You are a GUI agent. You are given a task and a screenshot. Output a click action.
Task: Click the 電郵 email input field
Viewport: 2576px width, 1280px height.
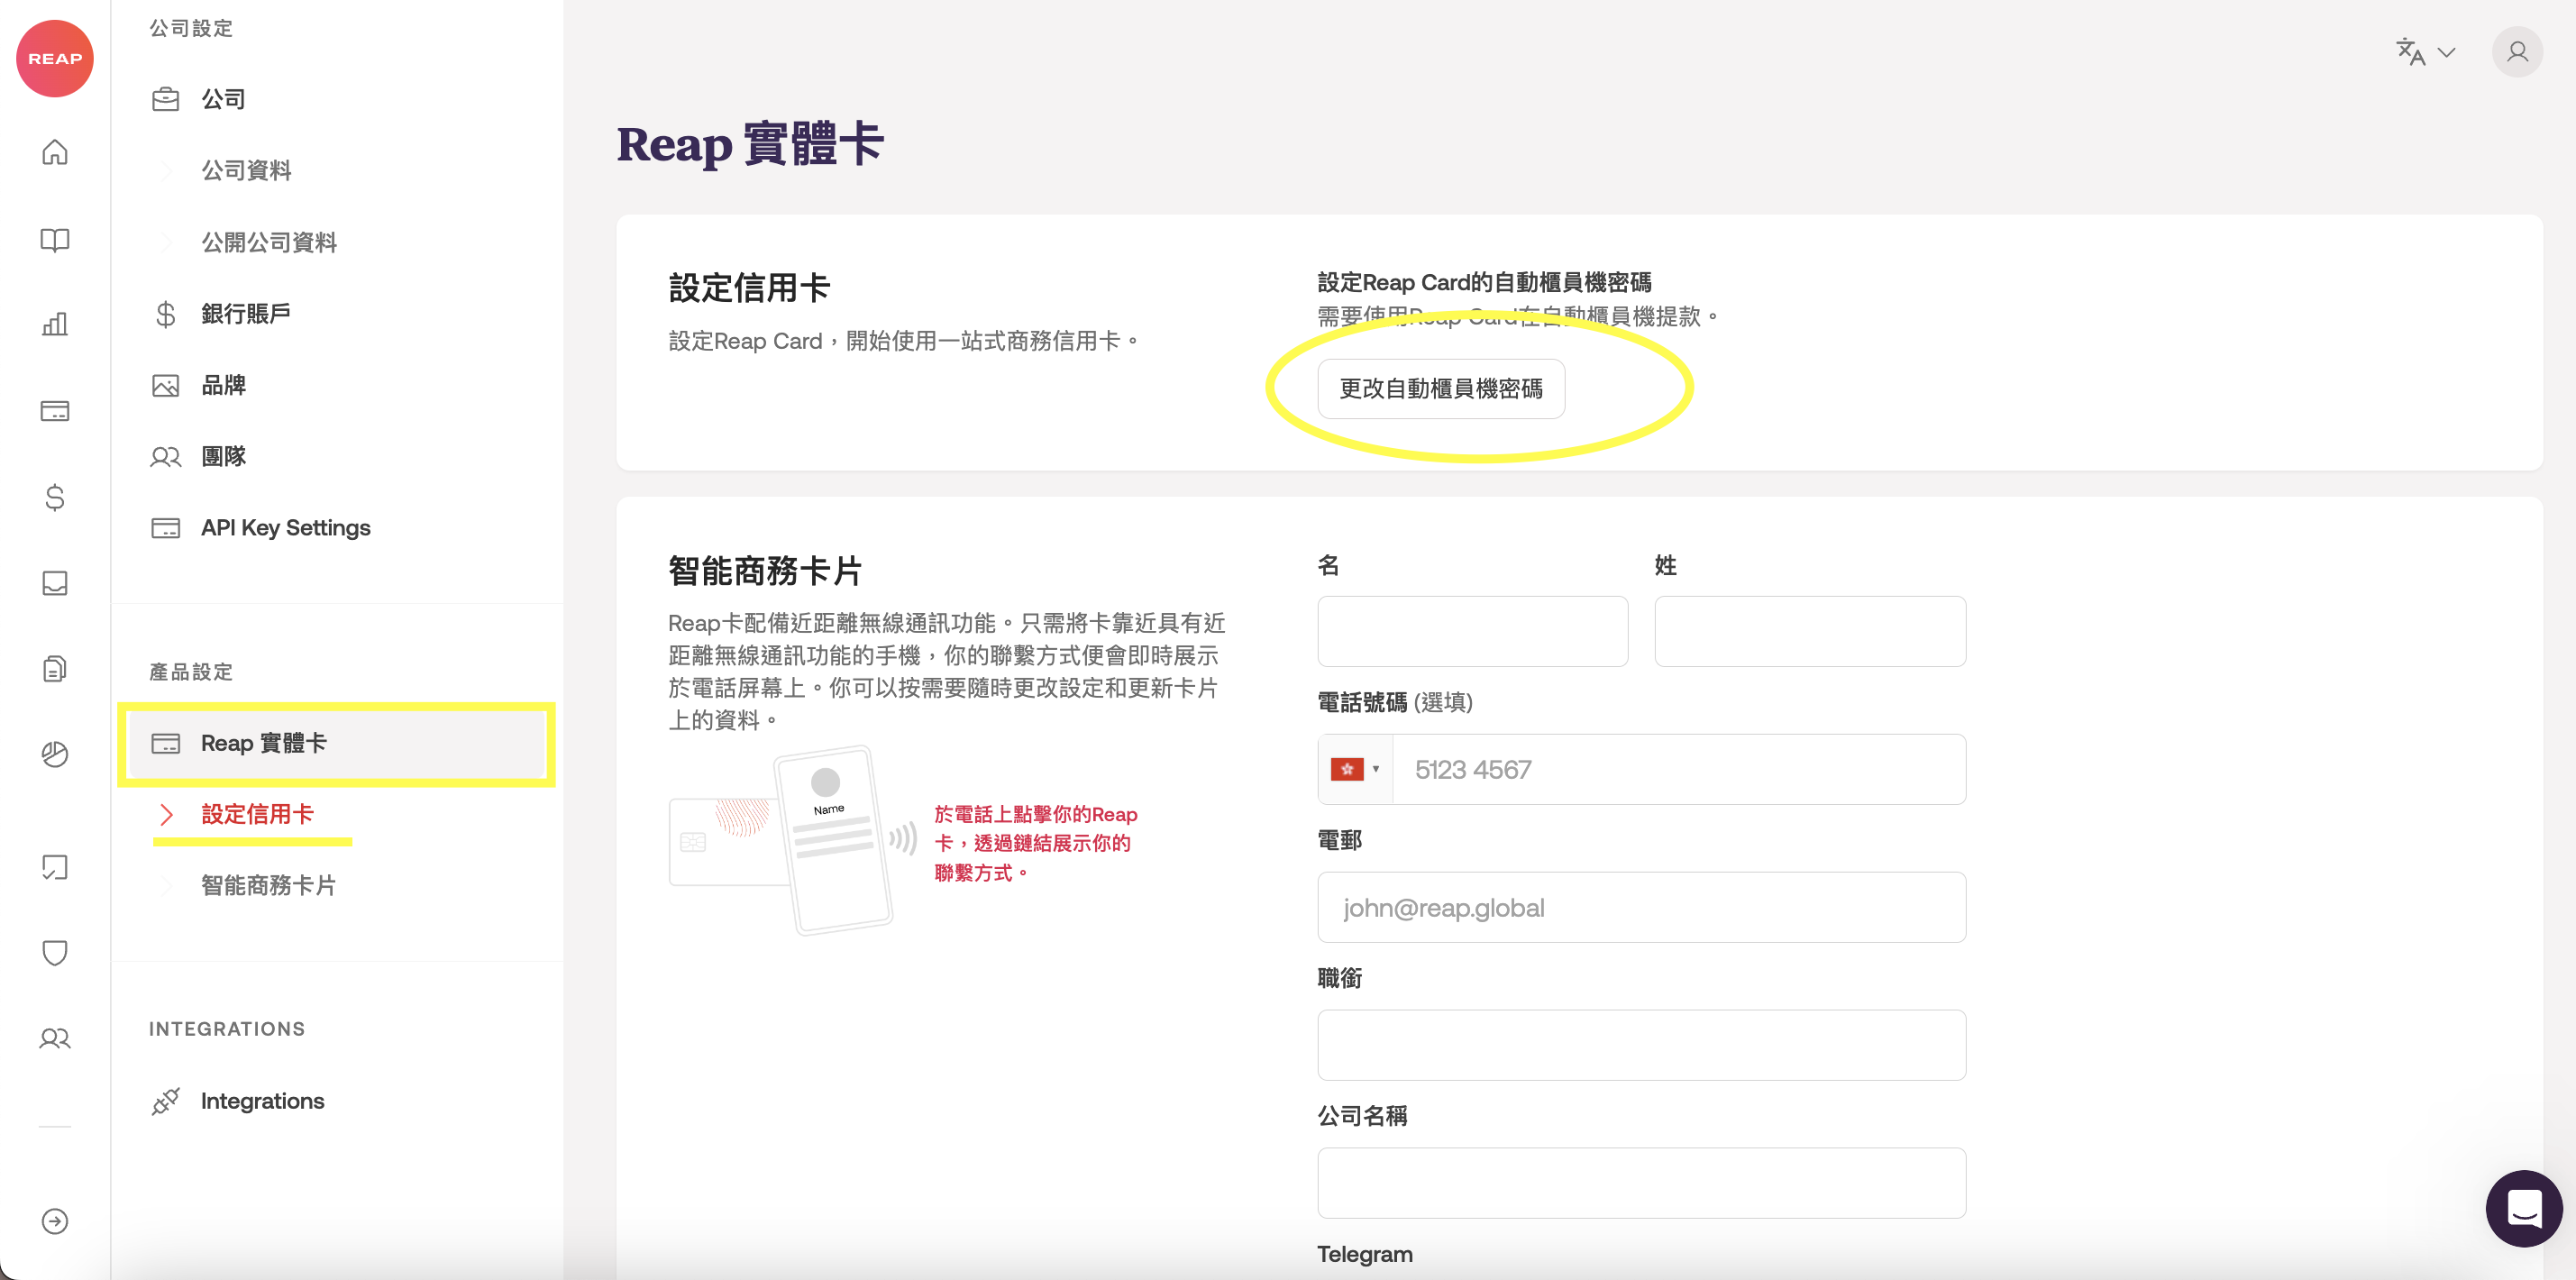[x=1640, y=907]
